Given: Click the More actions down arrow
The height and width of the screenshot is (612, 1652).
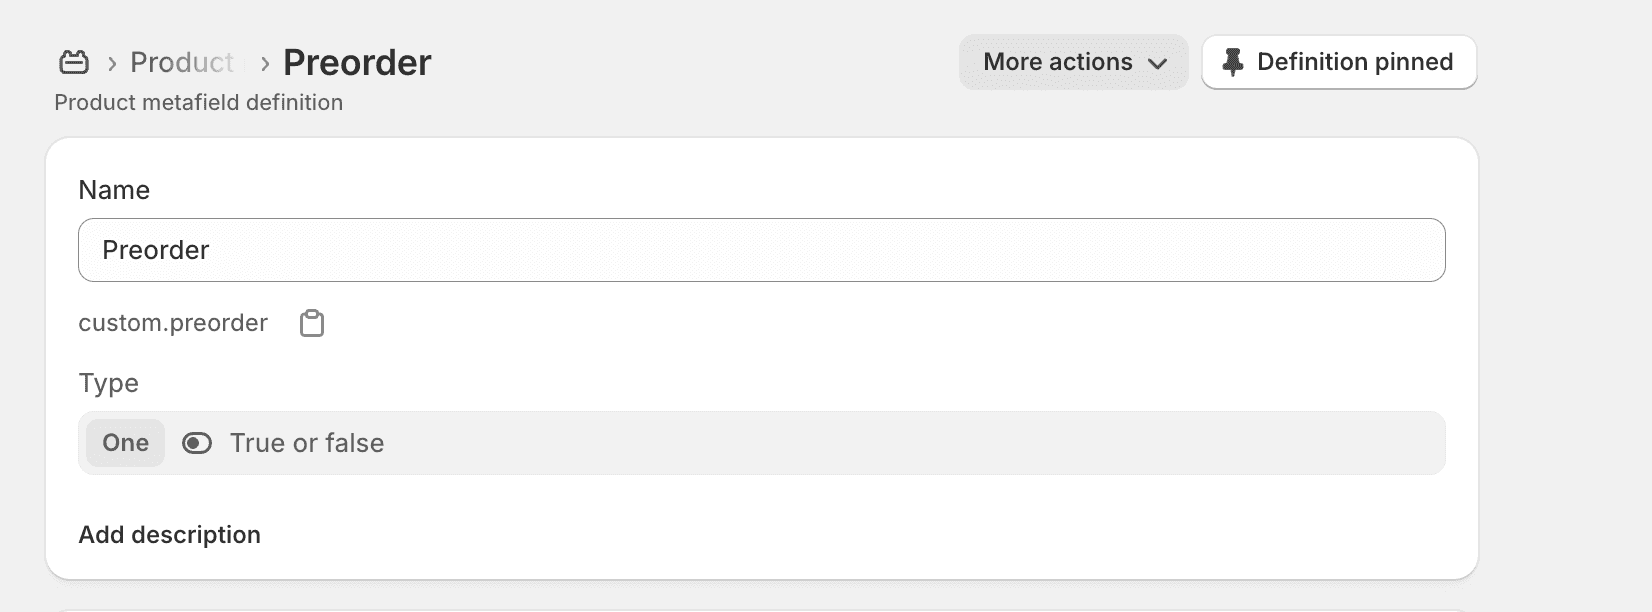Looking at the screenshot, I should click(x=1158, y=64).
